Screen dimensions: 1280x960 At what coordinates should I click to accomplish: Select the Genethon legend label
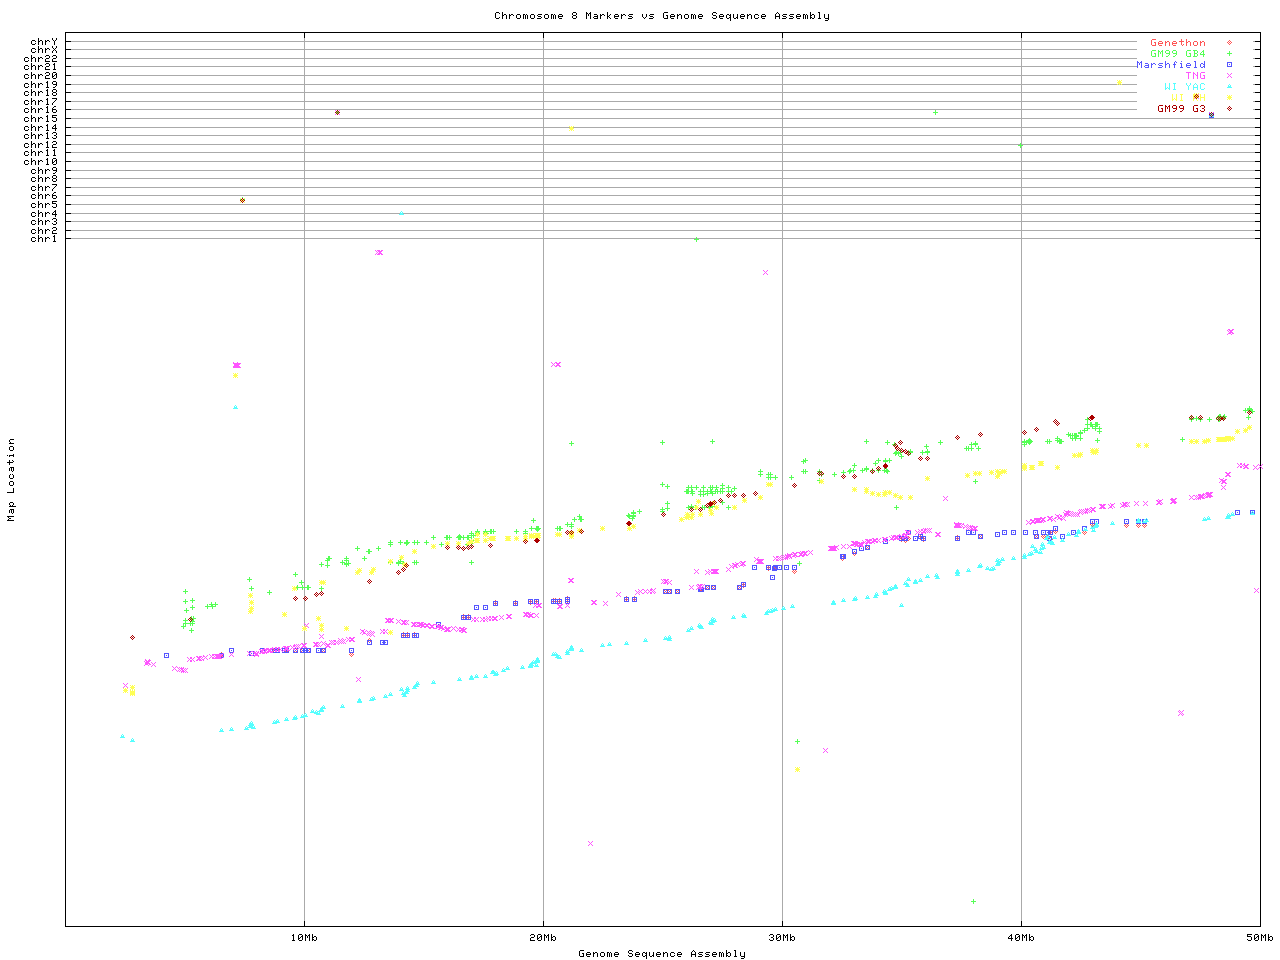(x=1177, y=43)
